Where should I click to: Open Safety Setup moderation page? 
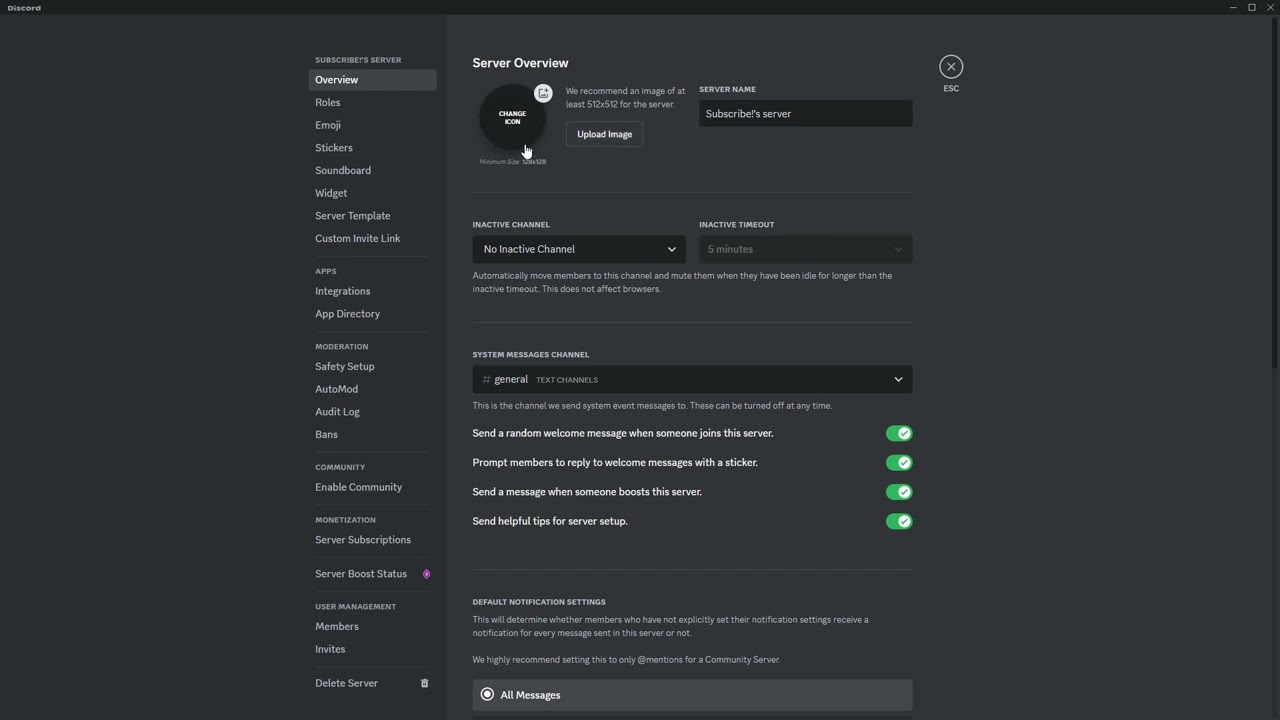tap(372, 367)
